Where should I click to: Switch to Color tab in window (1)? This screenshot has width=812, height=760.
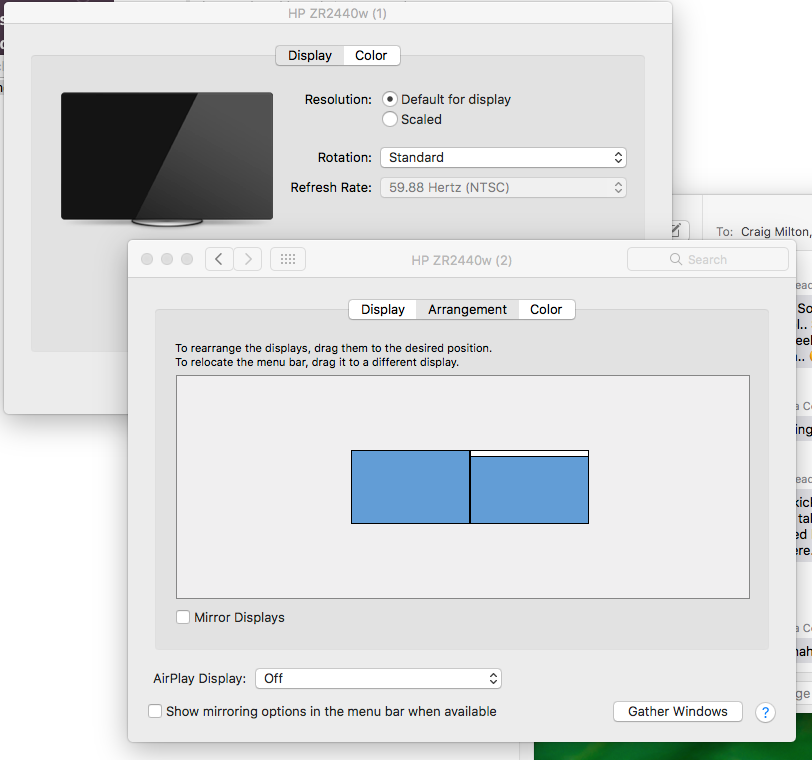371,55
